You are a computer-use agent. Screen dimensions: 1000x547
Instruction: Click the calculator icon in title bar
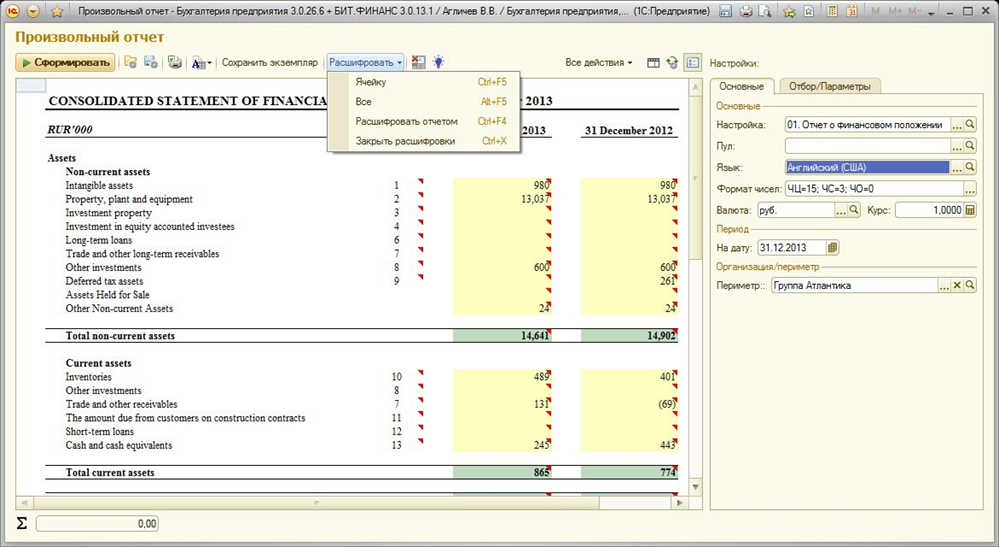(x=832, y=11)
